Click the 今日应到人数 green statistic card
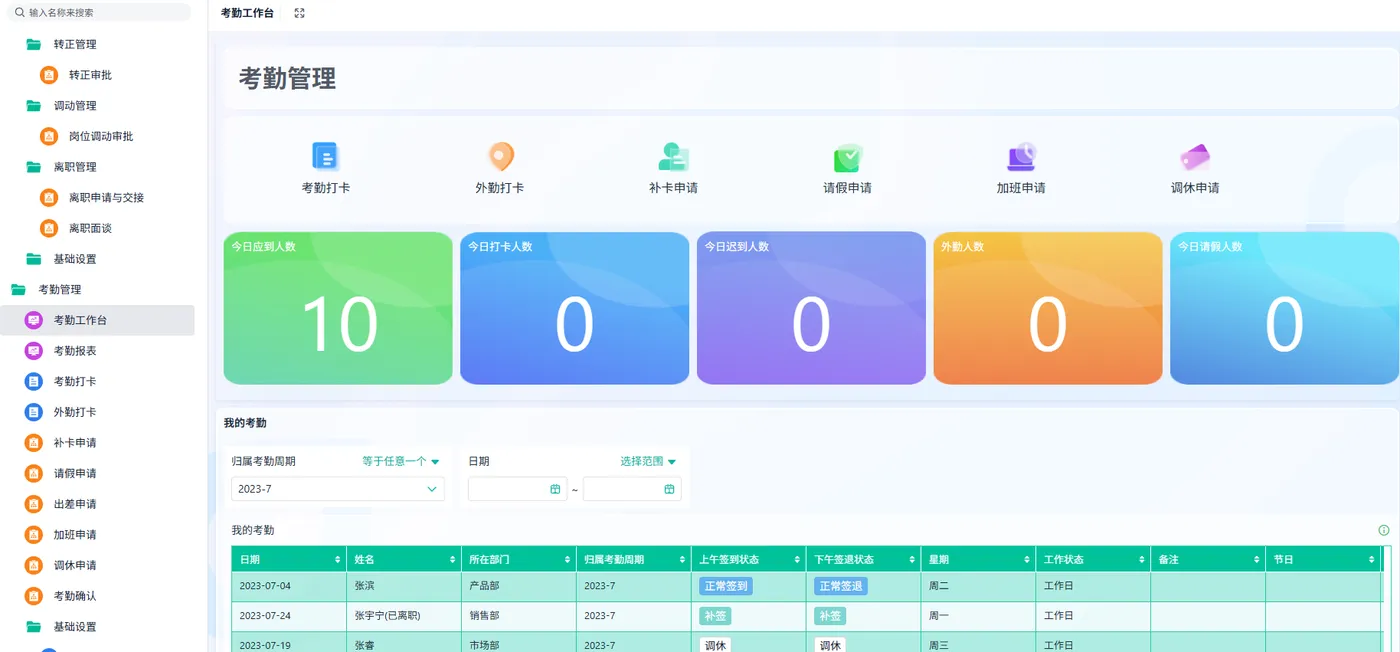The height and width of the screenshot is (652, 1400). [x=338, y=308]
